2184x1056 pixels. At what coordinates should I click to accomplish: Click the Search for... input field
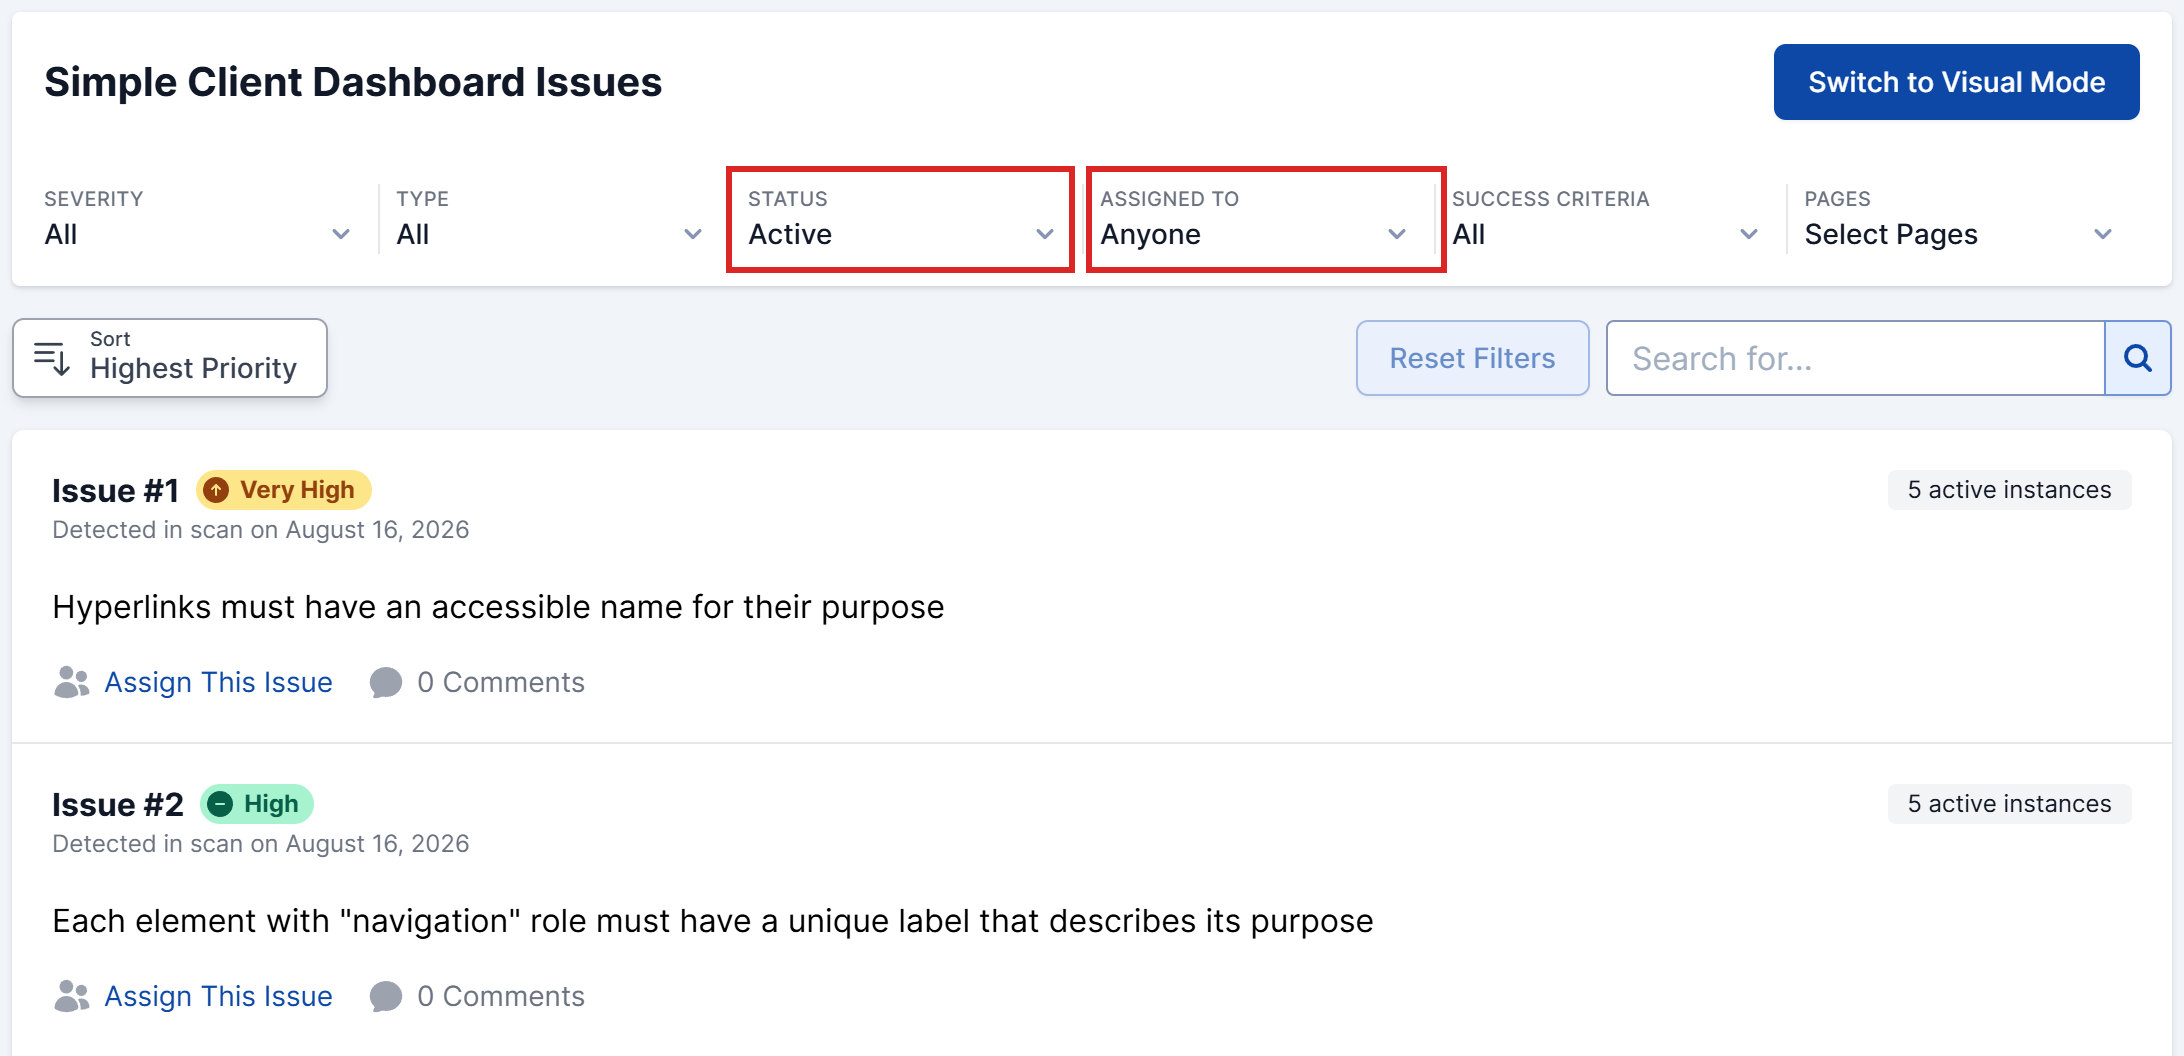(1856, 358)
